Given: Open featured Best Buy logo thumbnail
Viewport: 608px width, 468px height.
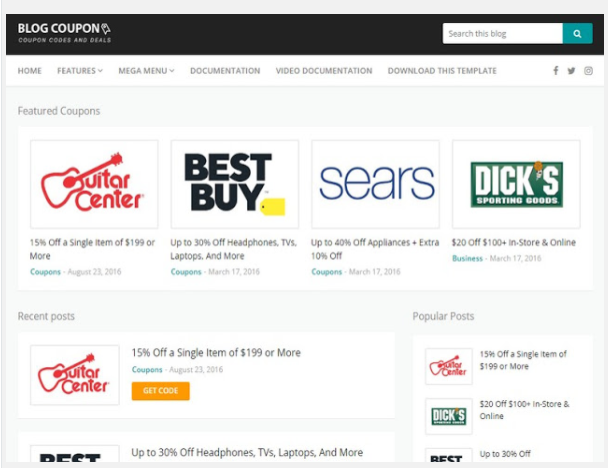Looking at the screenshot, I should (x=235, y=184).
